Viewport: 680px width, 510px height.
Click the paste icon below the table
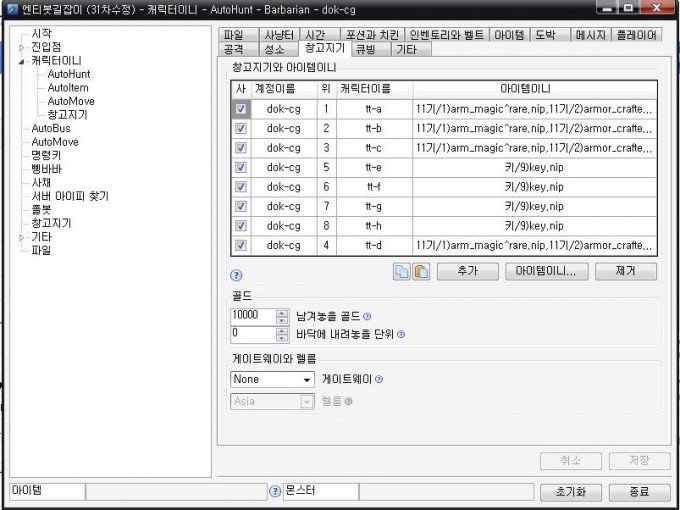(420, 272)
